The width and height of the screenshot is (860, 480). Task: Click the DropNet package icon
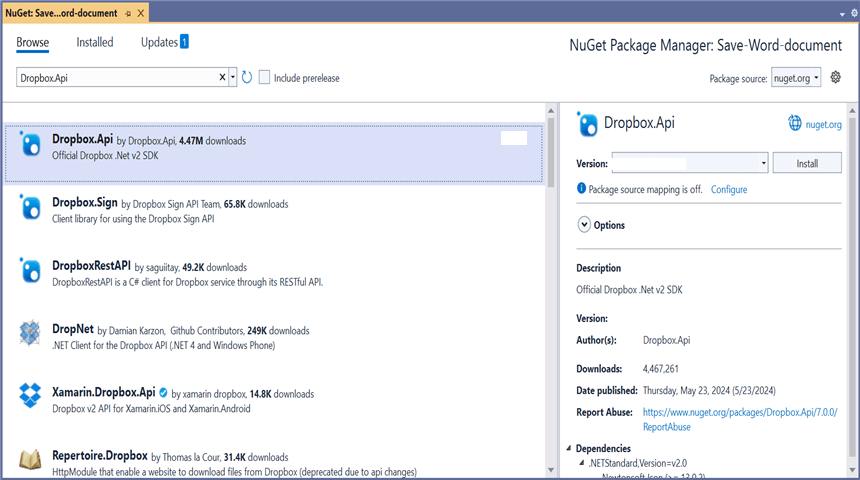pos(30,333)
